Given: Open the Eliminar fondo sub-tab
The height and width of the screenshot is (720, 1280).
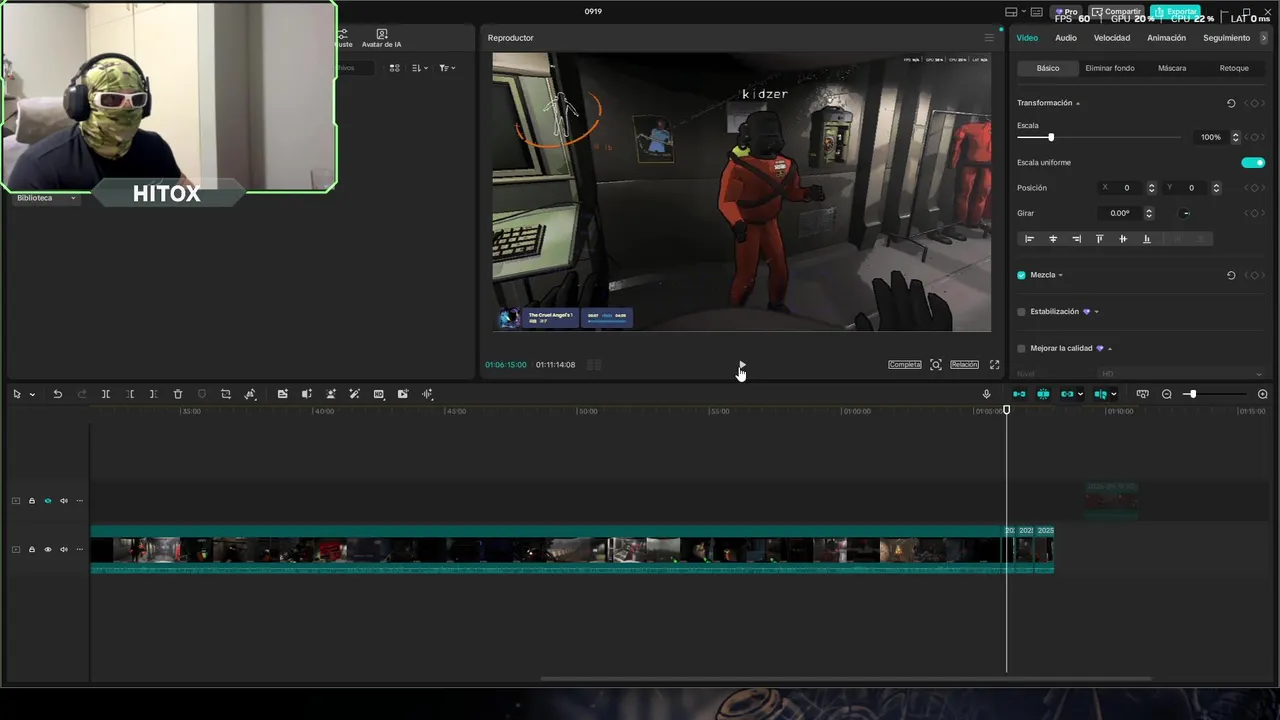Looking at the screenshot, I should pos(1110,68).
